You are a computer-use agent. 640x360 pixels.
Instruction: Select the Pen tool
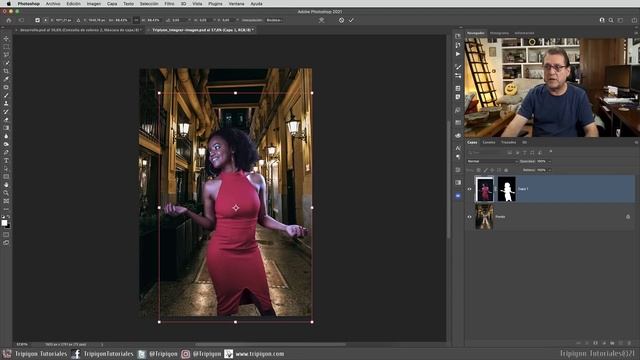(6, 152)
